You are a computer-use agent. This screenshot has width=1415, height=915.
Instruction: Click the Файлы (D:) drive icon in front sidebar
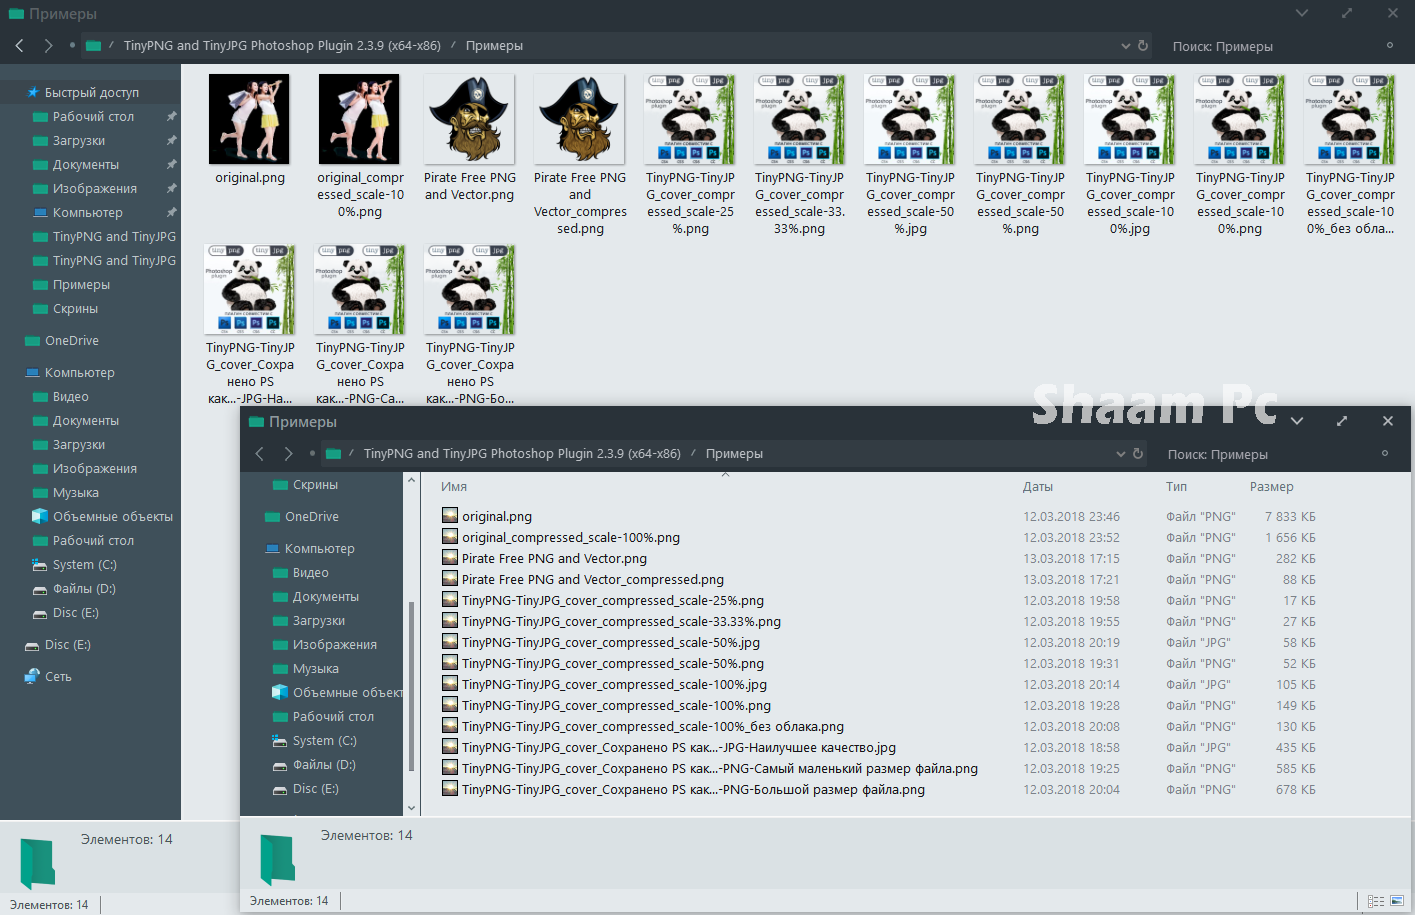pos(280,765)
